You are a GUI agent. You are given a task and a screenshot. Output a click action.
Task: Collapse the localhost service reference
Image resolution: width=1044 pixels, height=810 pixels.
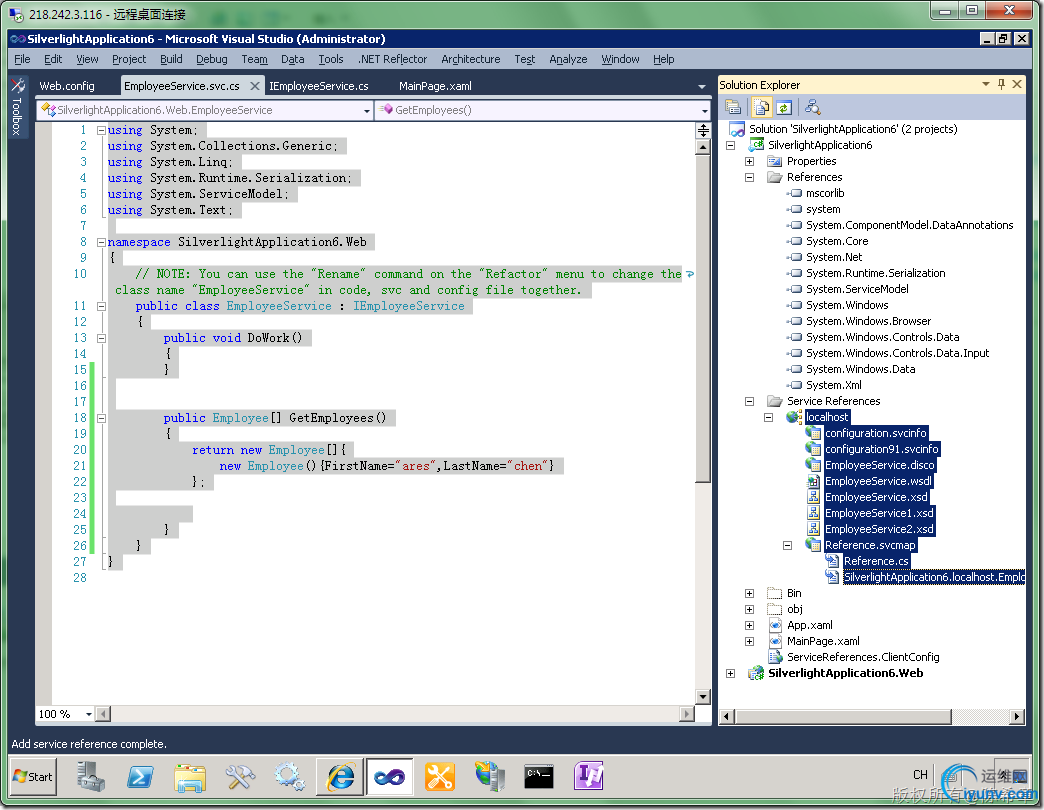point(768,417)
